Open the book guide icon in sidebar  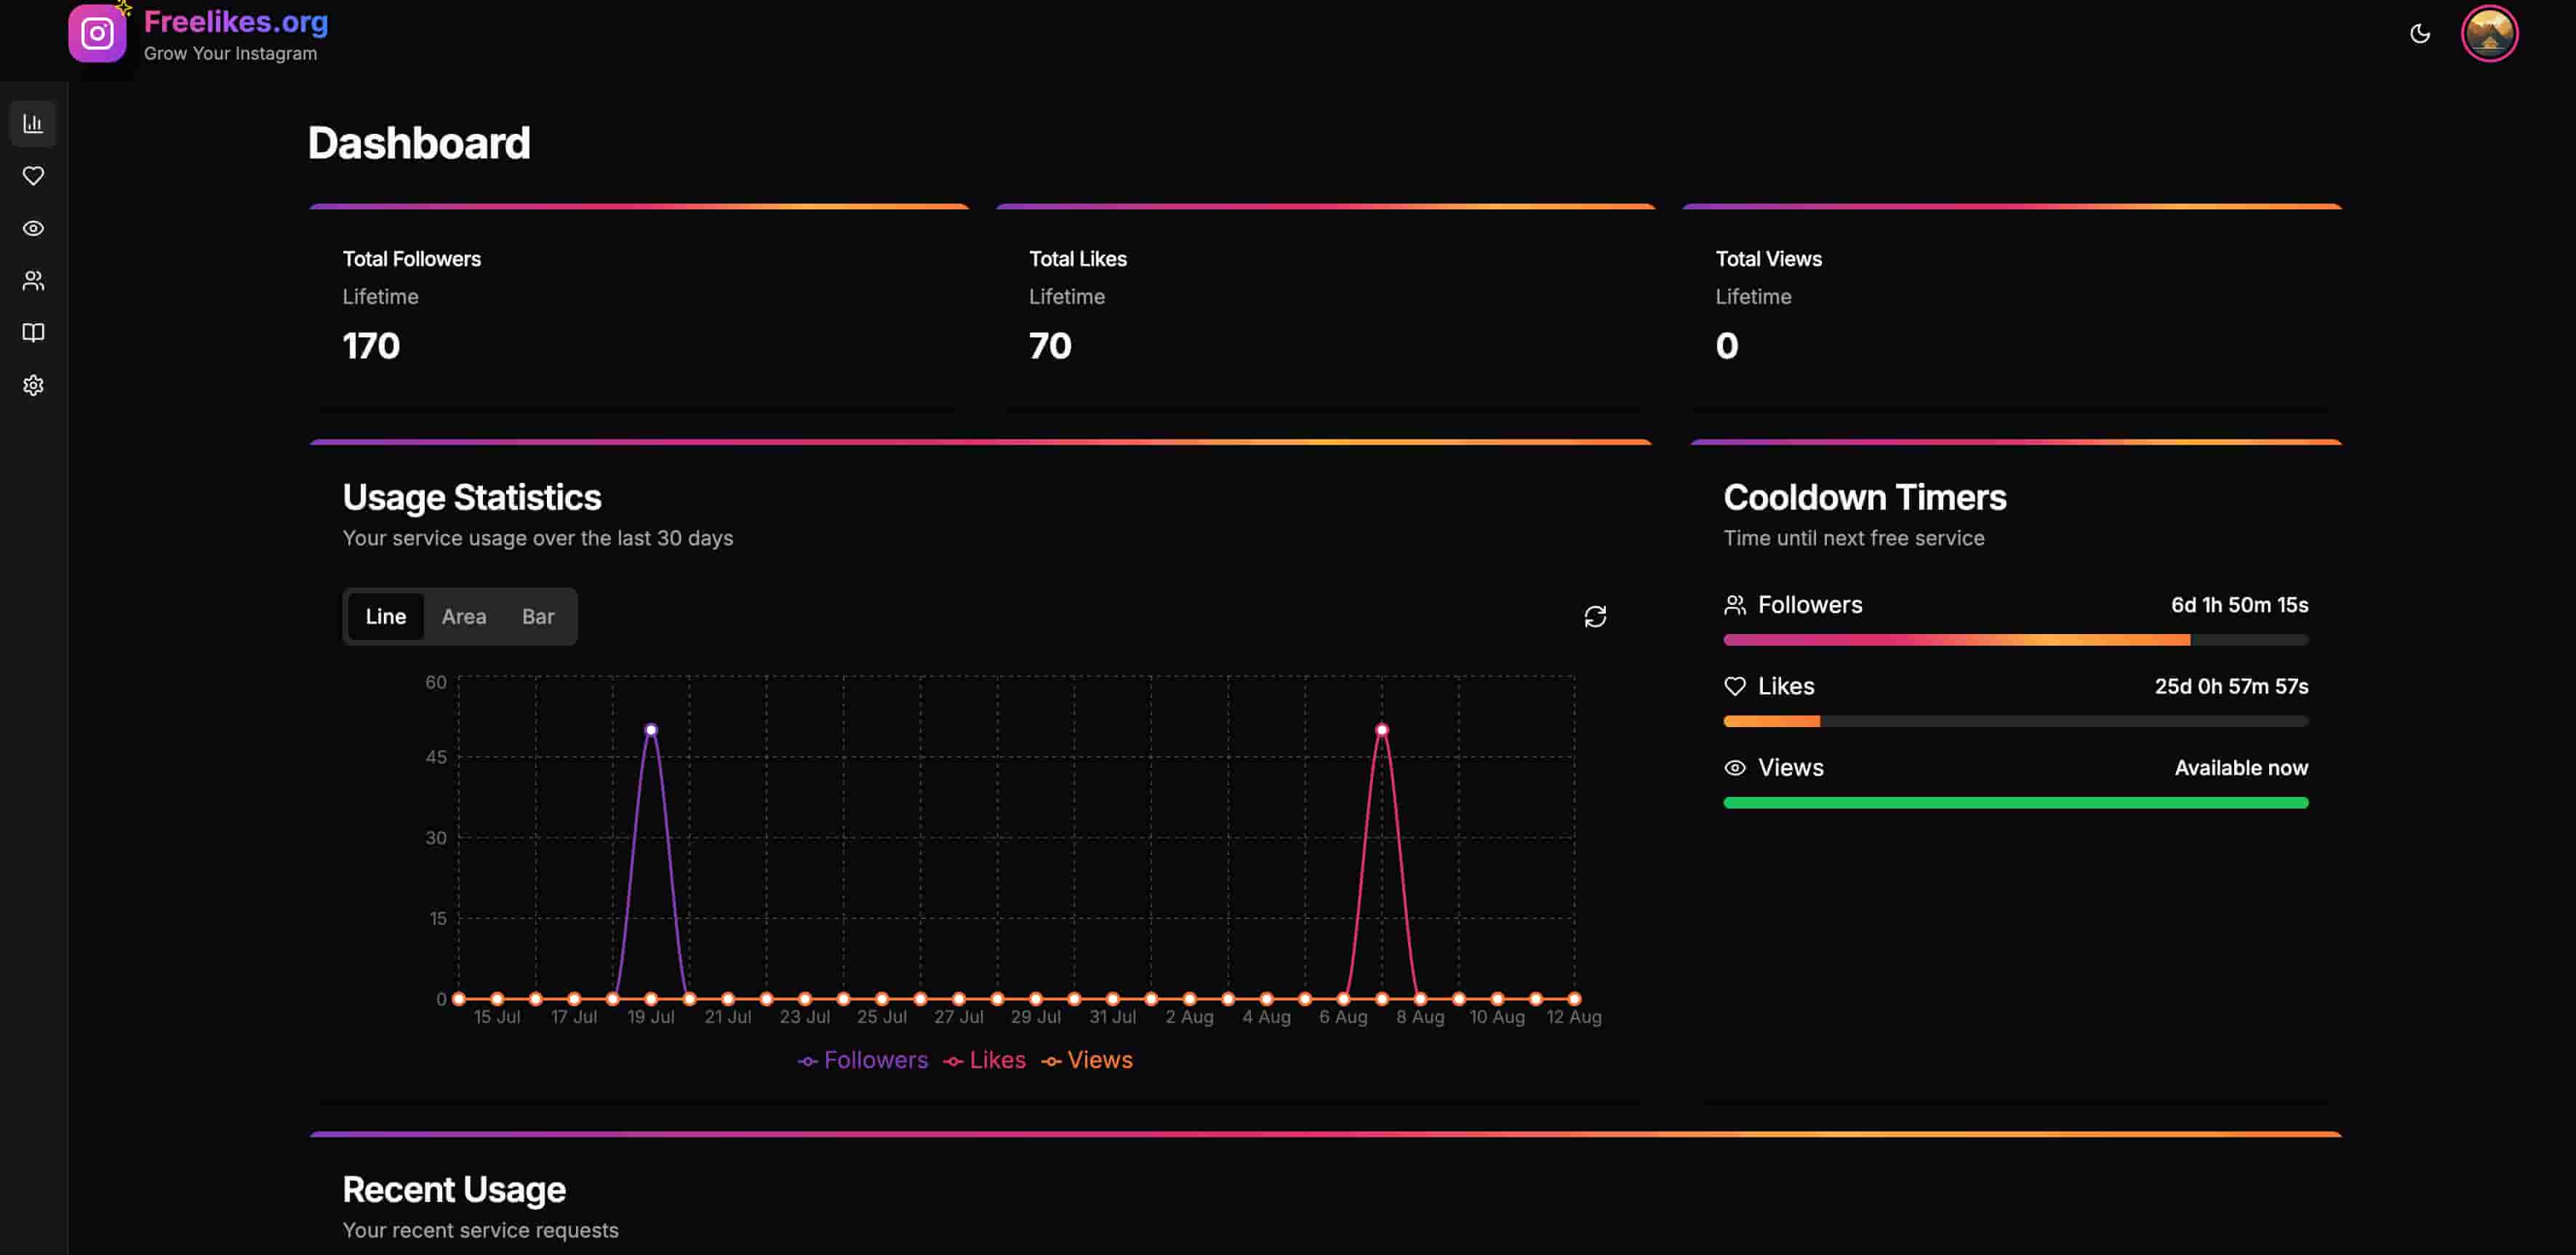[x=33, y=333]
